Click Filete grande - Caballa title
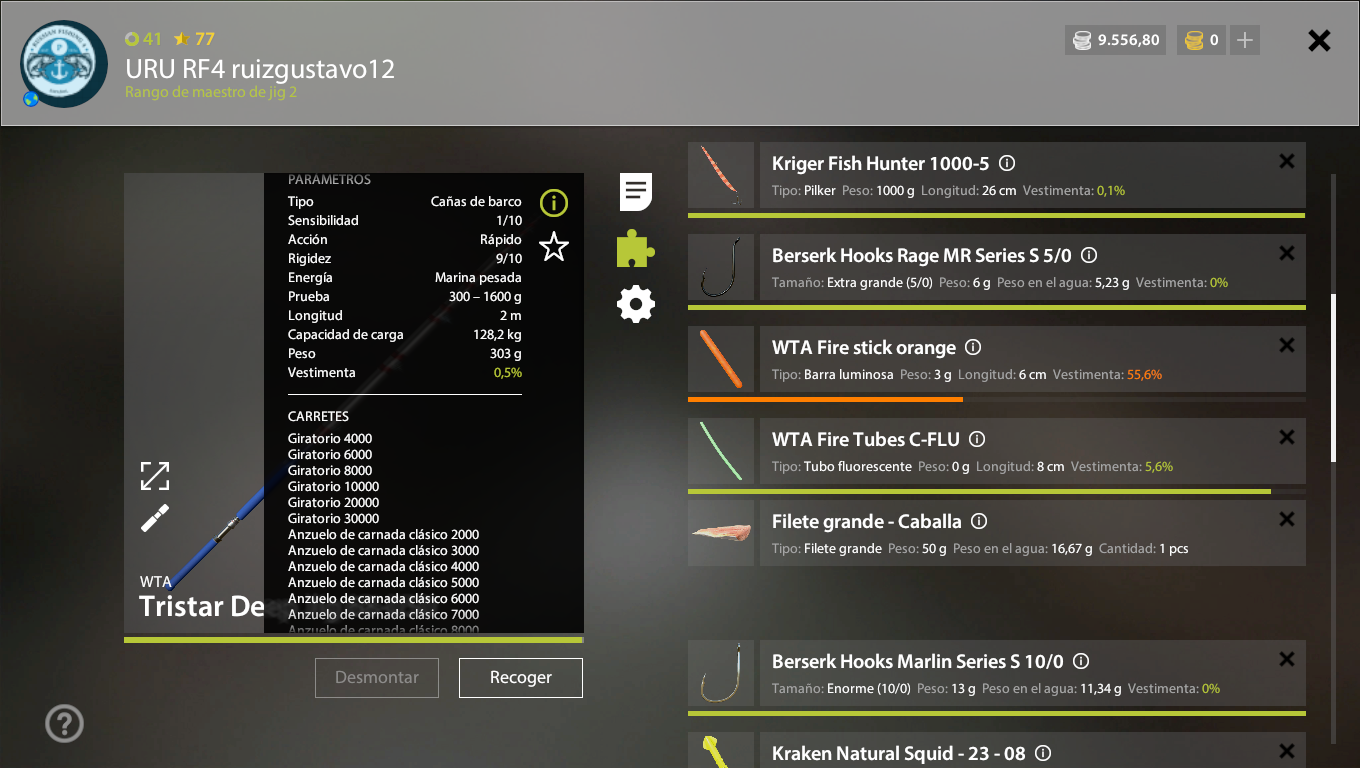 click(867, 521)
